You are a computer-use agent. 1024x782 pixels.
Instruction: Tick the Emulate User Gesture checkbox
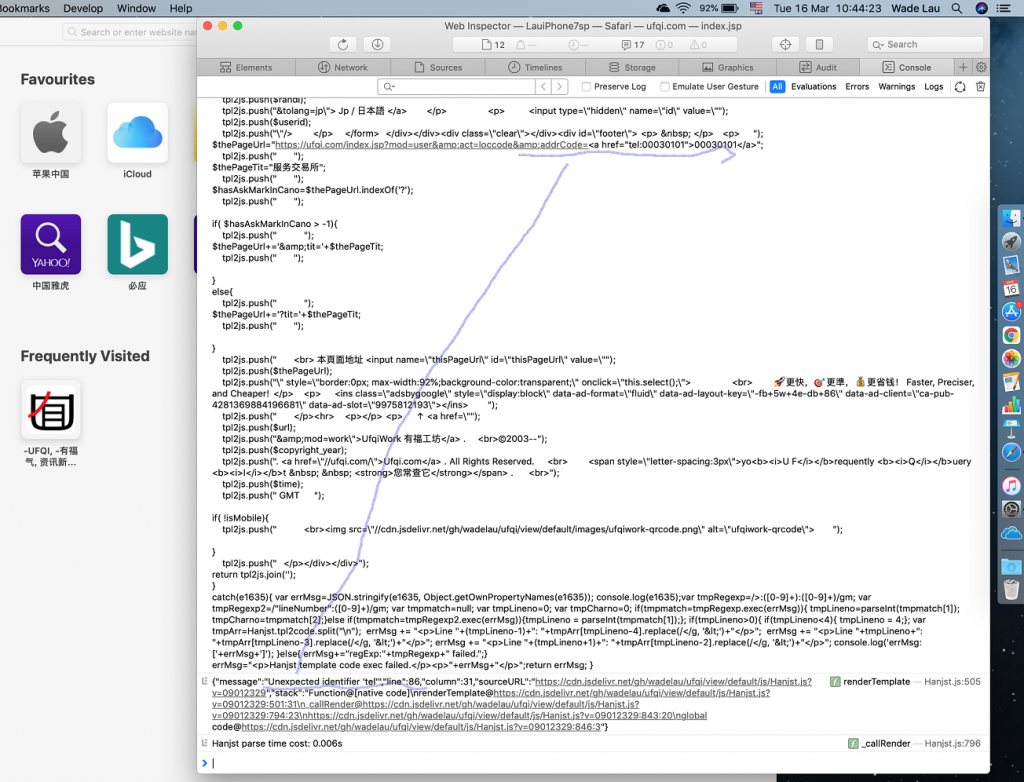coord(665,87)
